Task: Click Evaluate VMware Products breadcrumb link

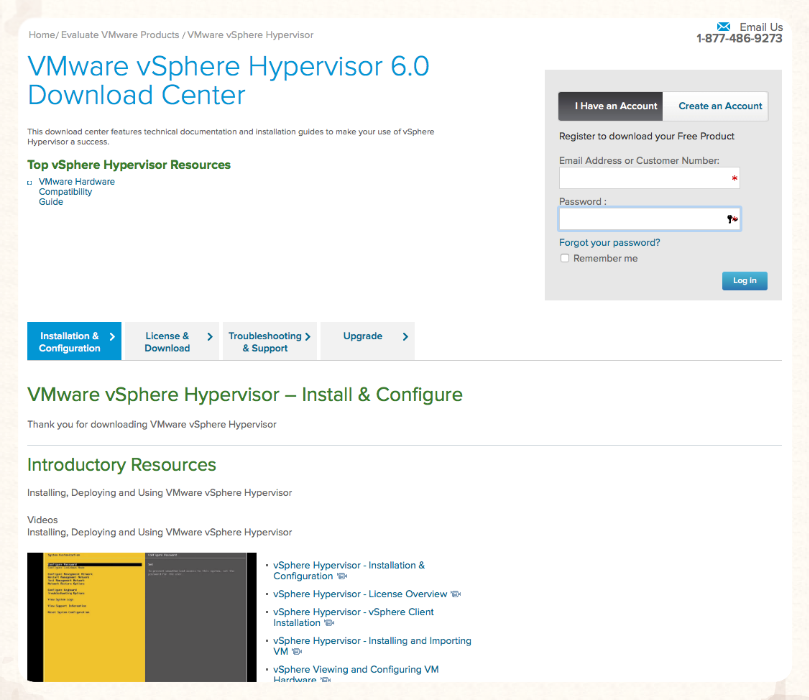Action: pyautogui.click(x=119, y=35)
